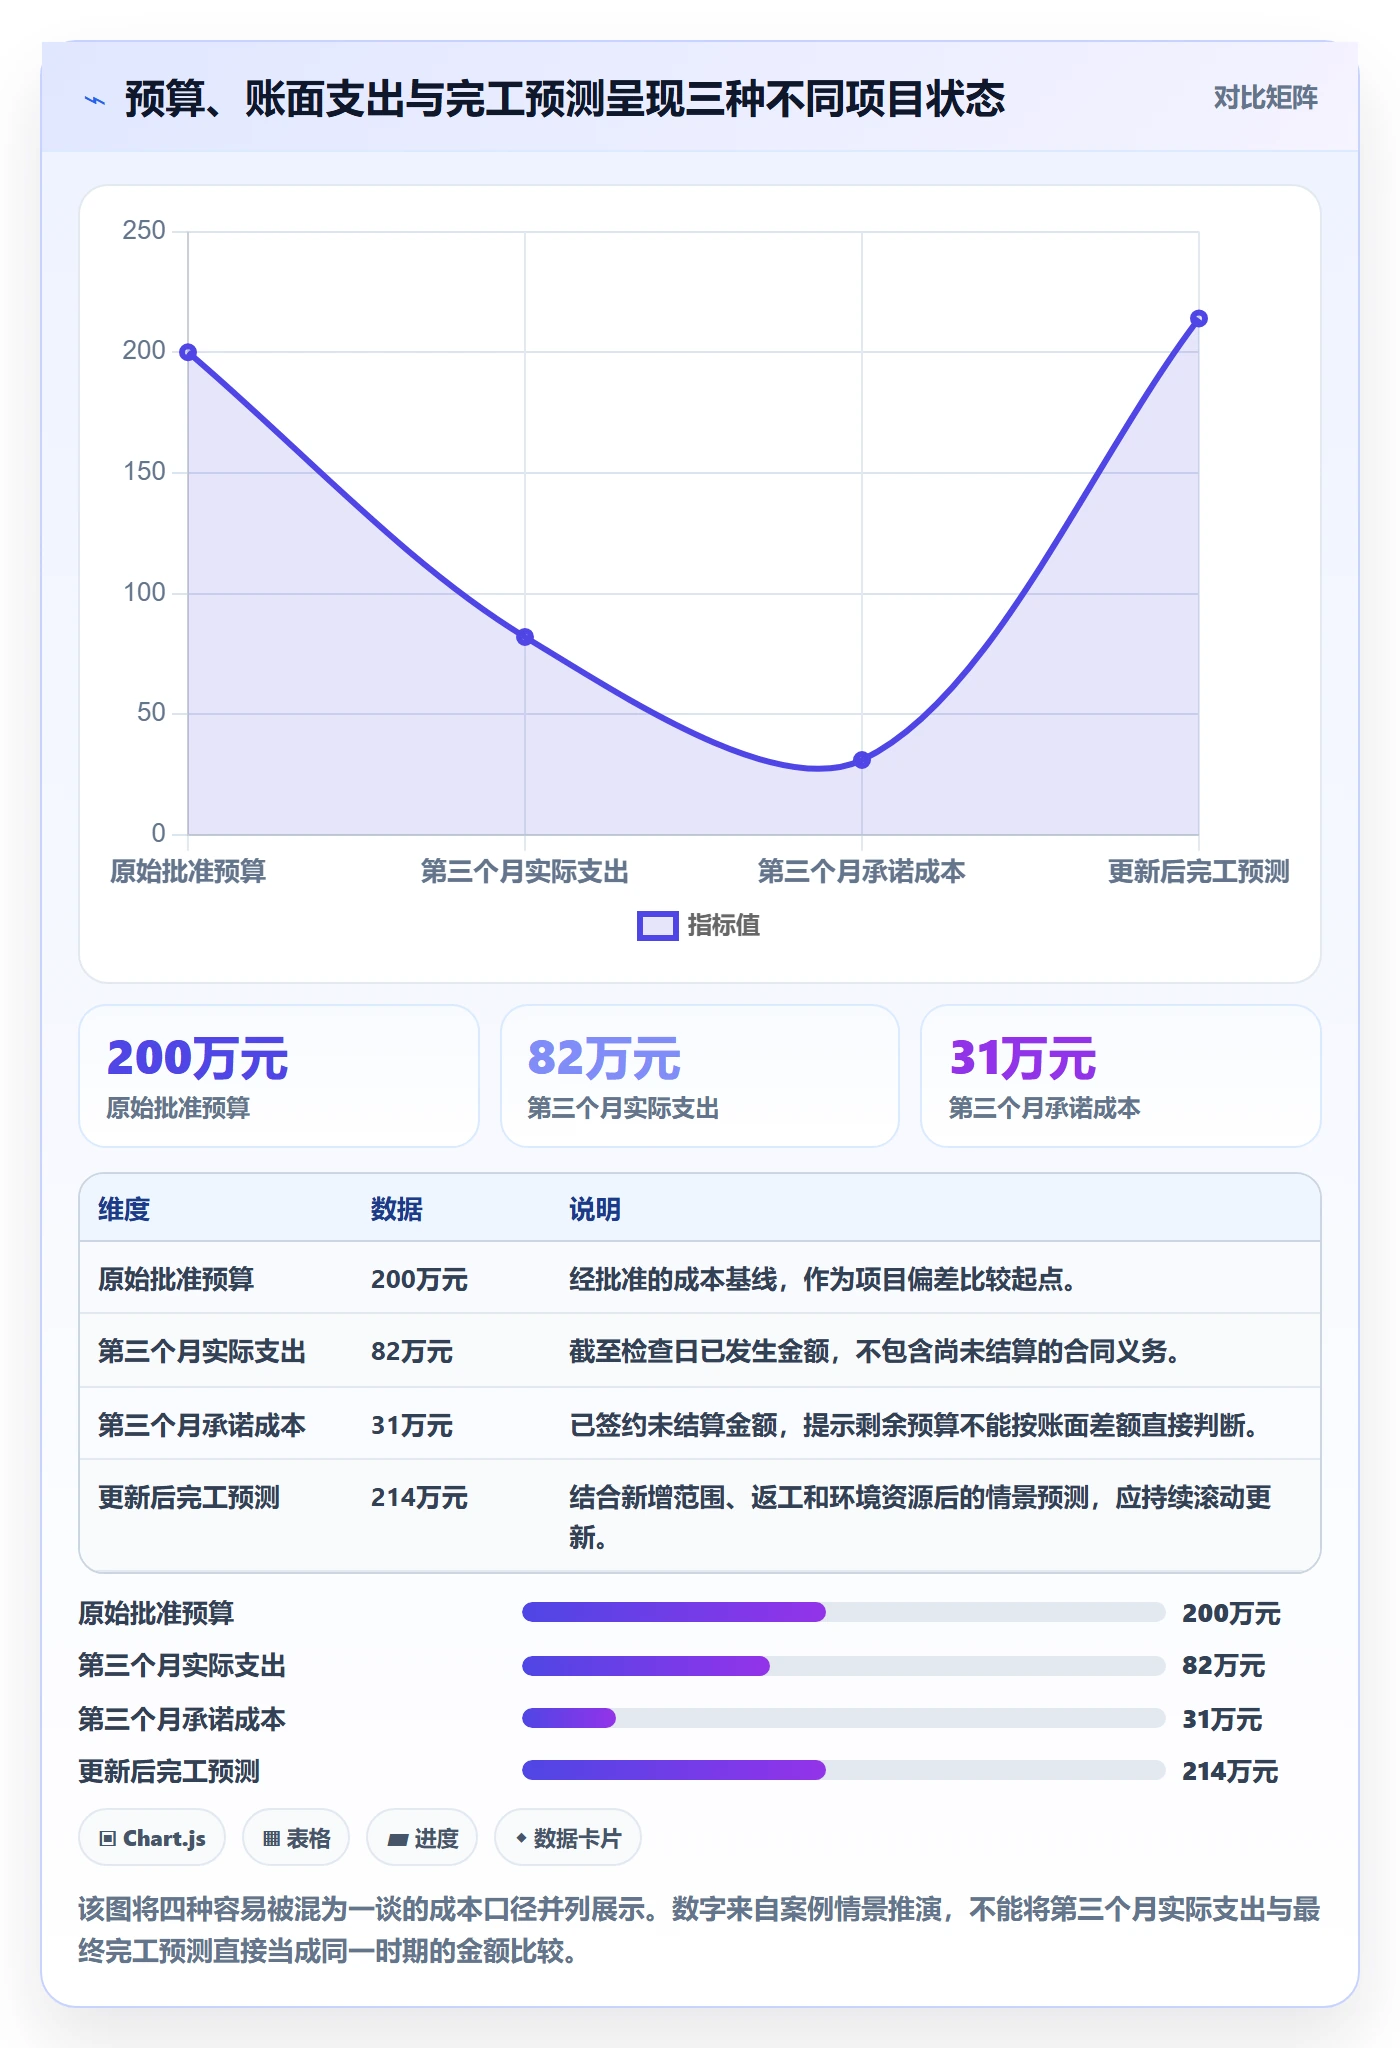1400x2048 pixels.
Task: Click the 指标值 legend label
Action: [x=724, y=926]
